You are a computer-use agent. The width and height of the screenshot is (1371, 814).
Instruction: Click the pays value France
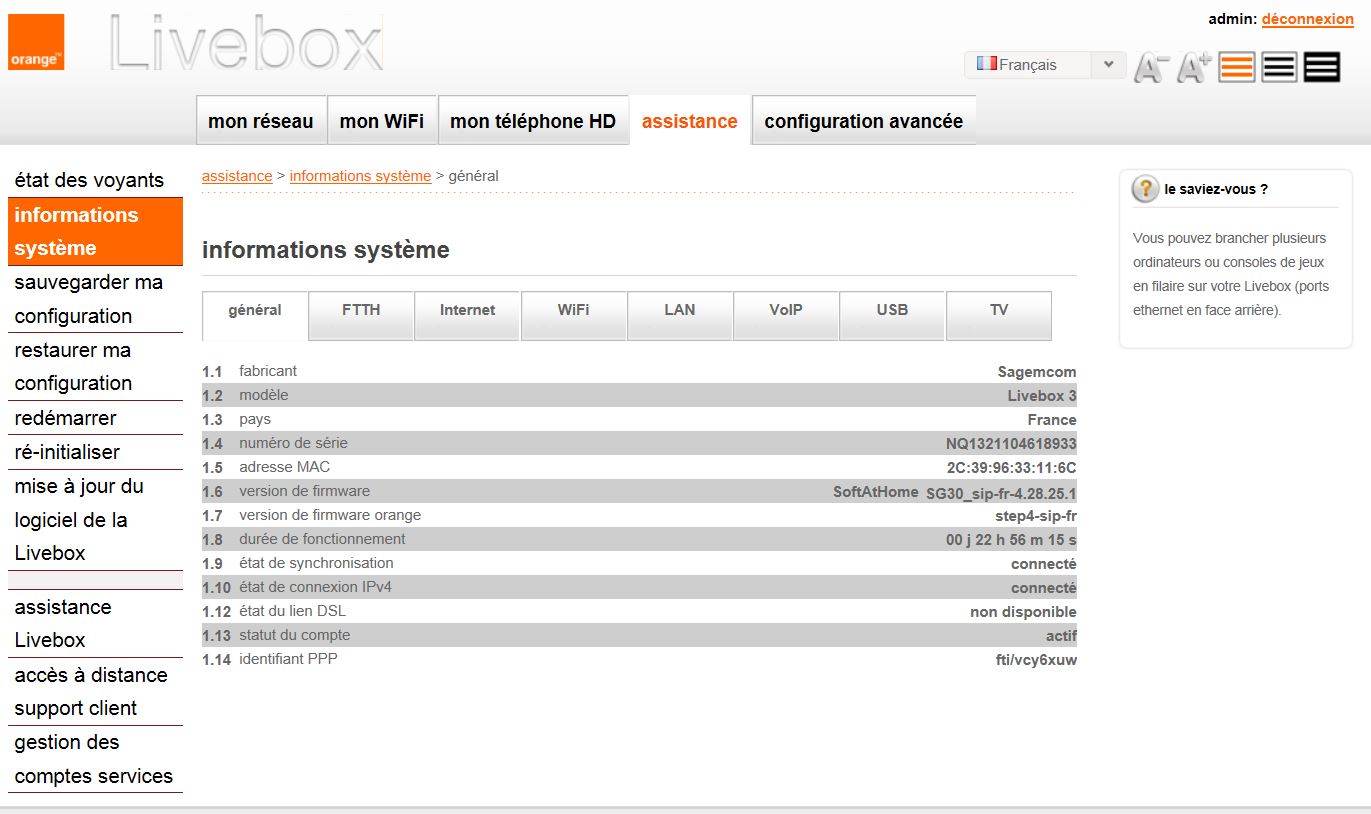click(x=1052, y=420)
